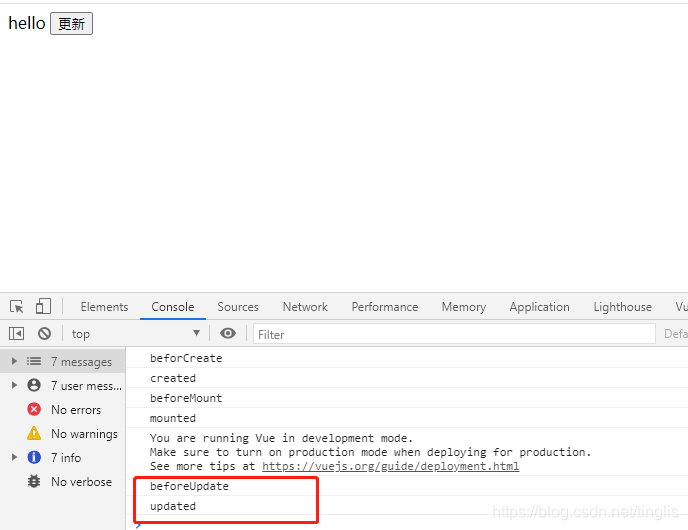Image resolution: width=688 pixels, height=530 pixels.
Task: Clear the console with the ban icon
Action: click(x=44, y=334)
